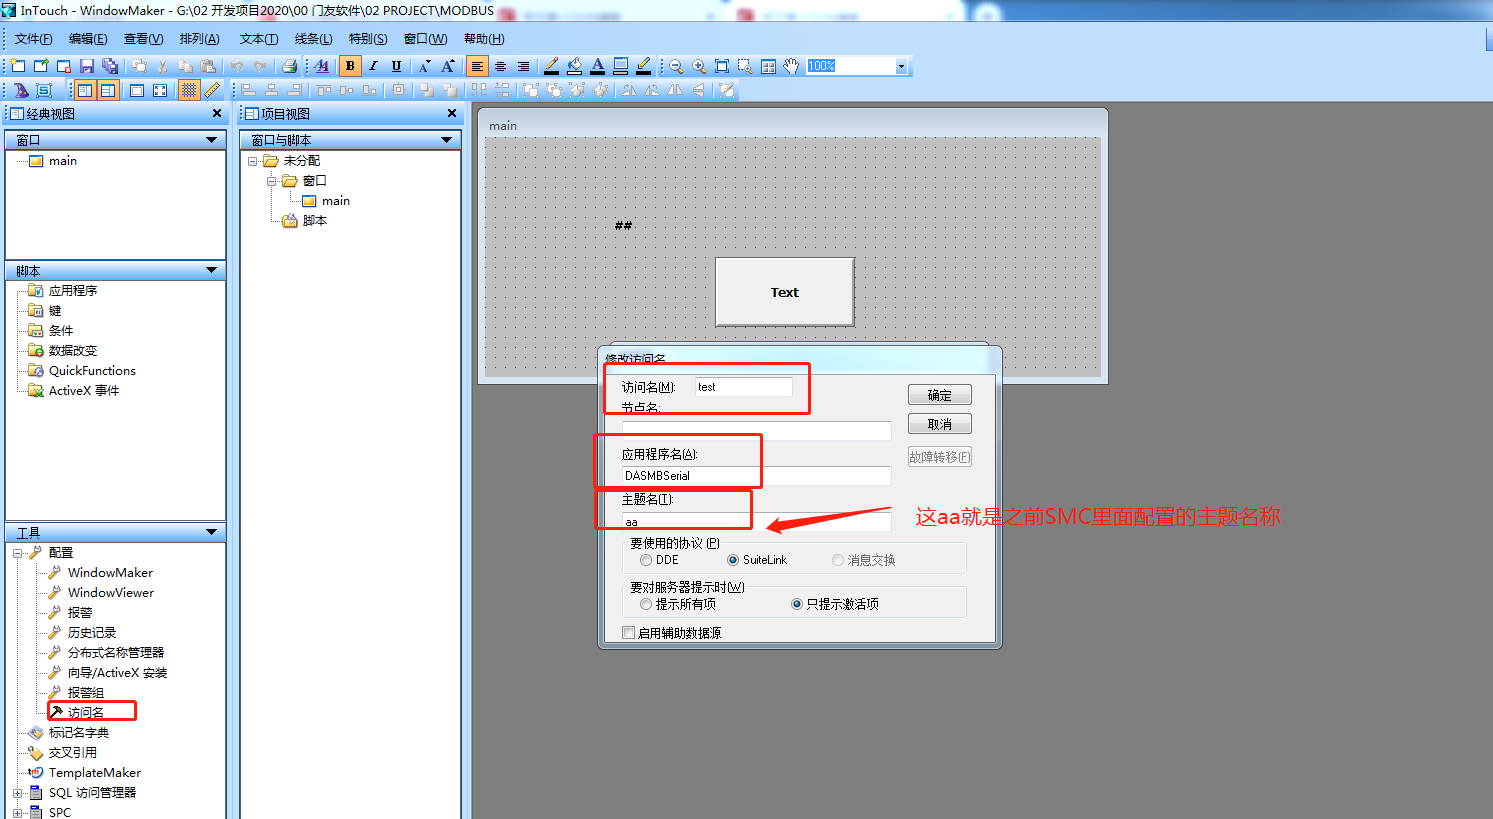This screenshot has height=819, width=1493.
Task: Choose the DDE protocol option
Action: pos(645,560)
